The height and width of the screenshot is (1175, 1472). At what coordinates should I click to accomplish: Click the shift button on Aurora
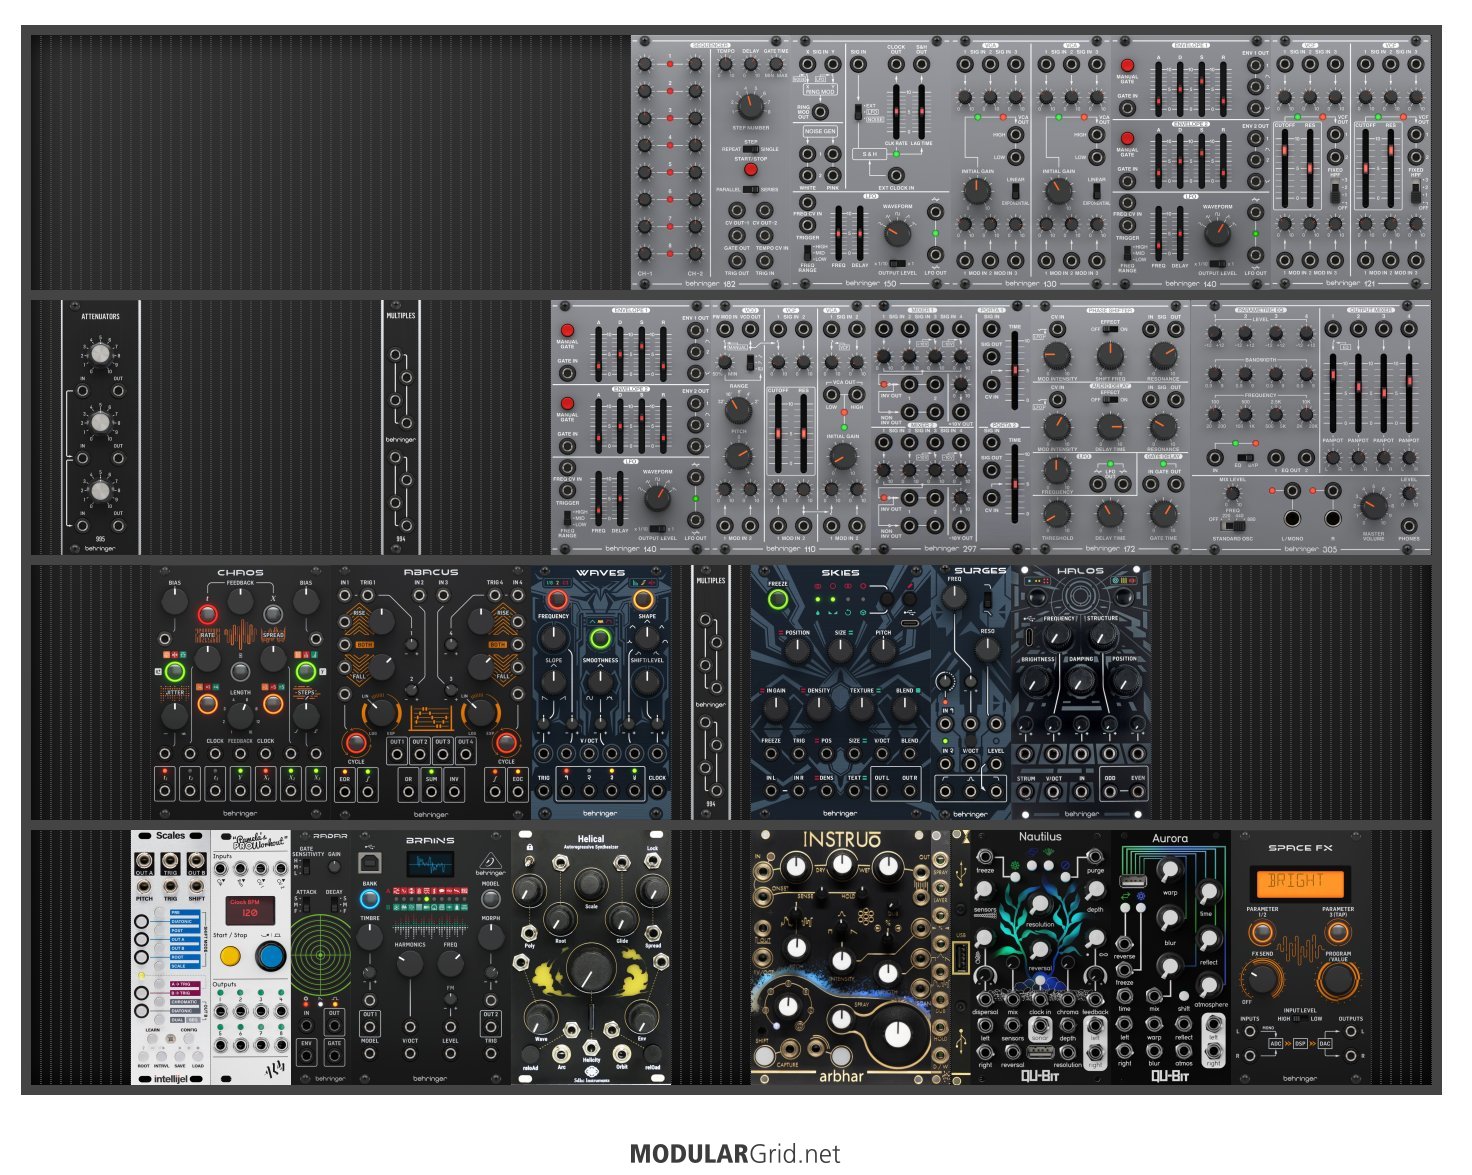click(1183, 997)
